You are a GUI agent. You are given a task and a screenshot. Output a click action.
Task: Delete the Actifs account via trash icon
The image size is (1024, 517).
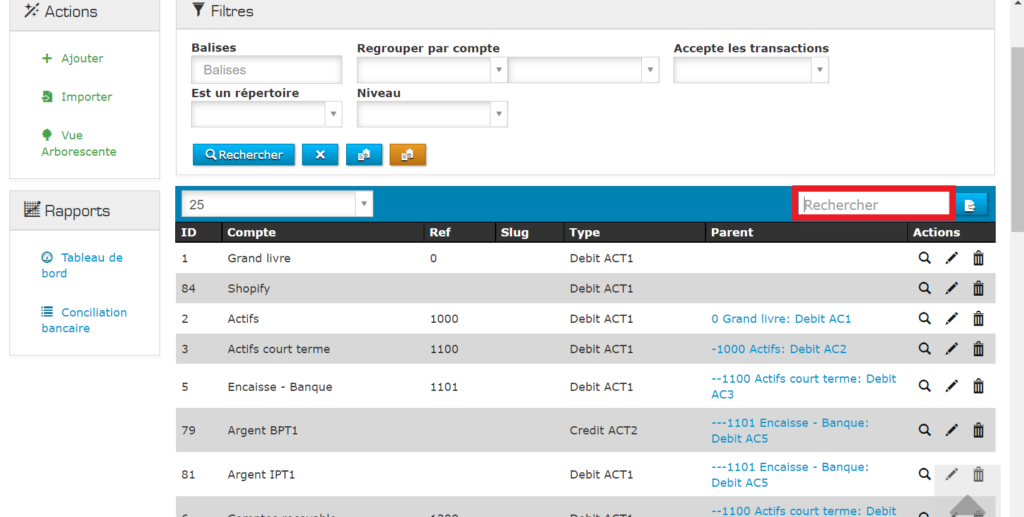tap(978, 319)
